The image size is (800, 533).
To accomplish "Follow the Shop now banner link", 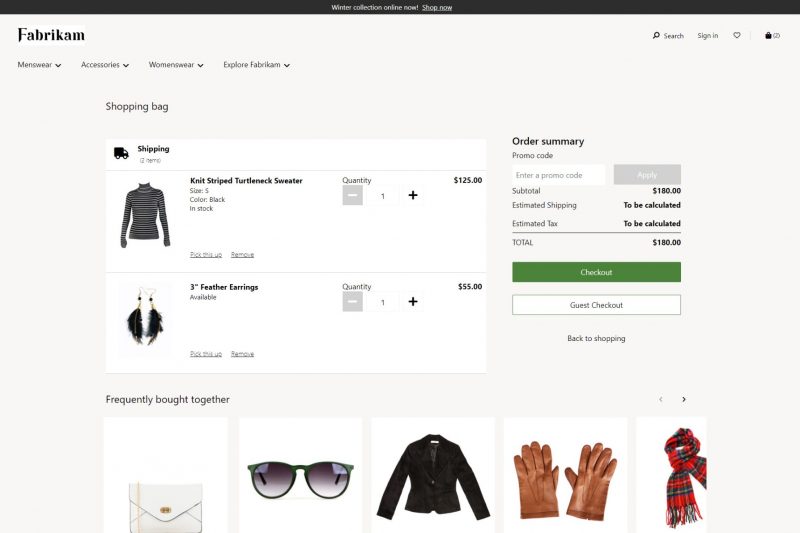I will 437,7.
